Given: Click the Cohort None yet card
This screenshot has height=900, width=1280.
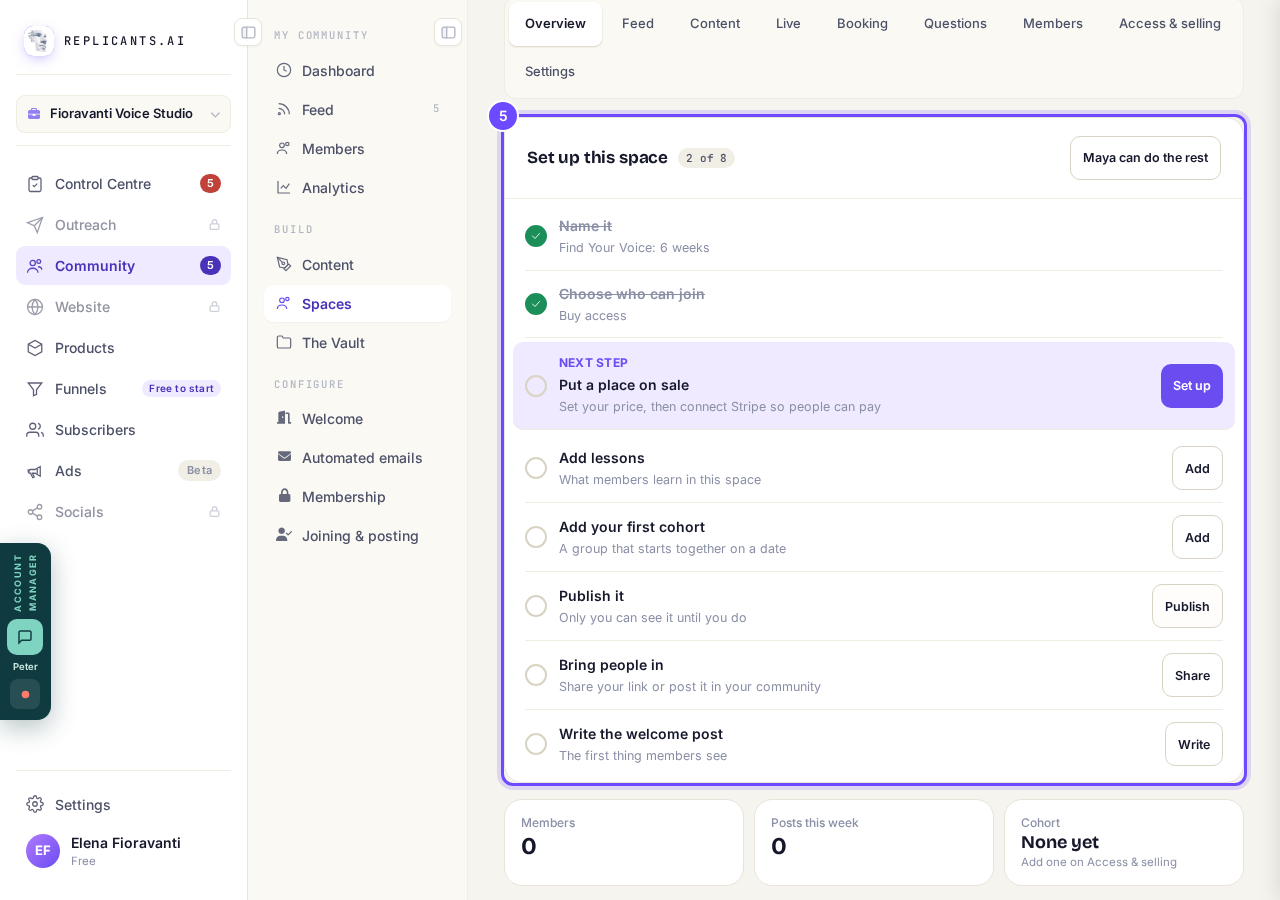Looking at the screenshot, I should click(x=1124, y=842).
